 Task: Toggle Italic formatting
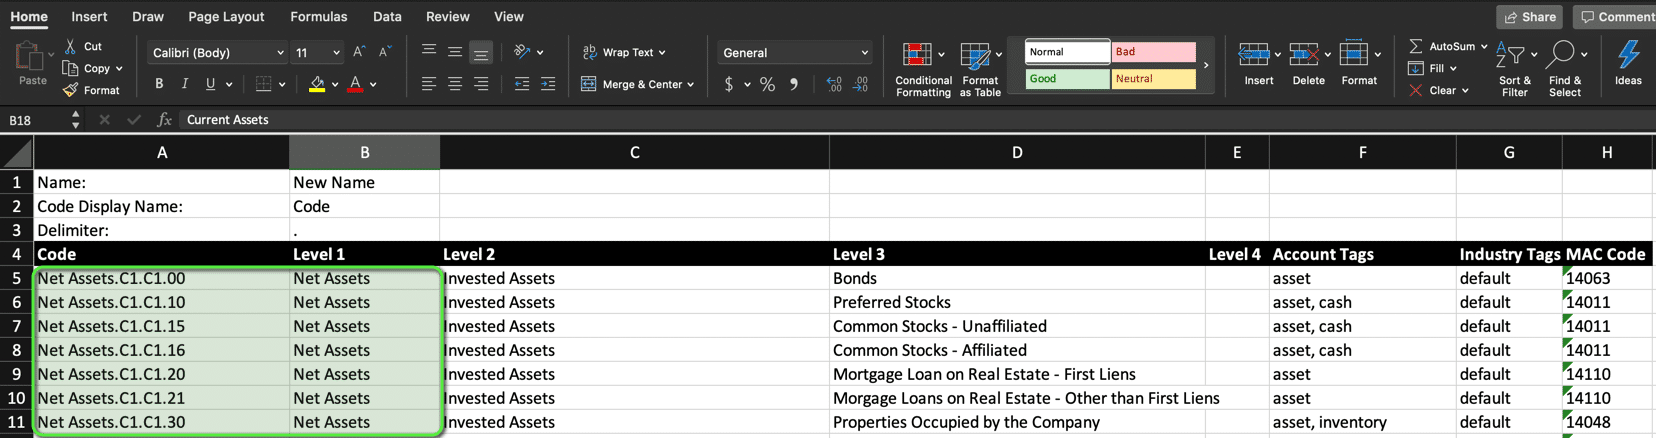(x=185, y=84)
